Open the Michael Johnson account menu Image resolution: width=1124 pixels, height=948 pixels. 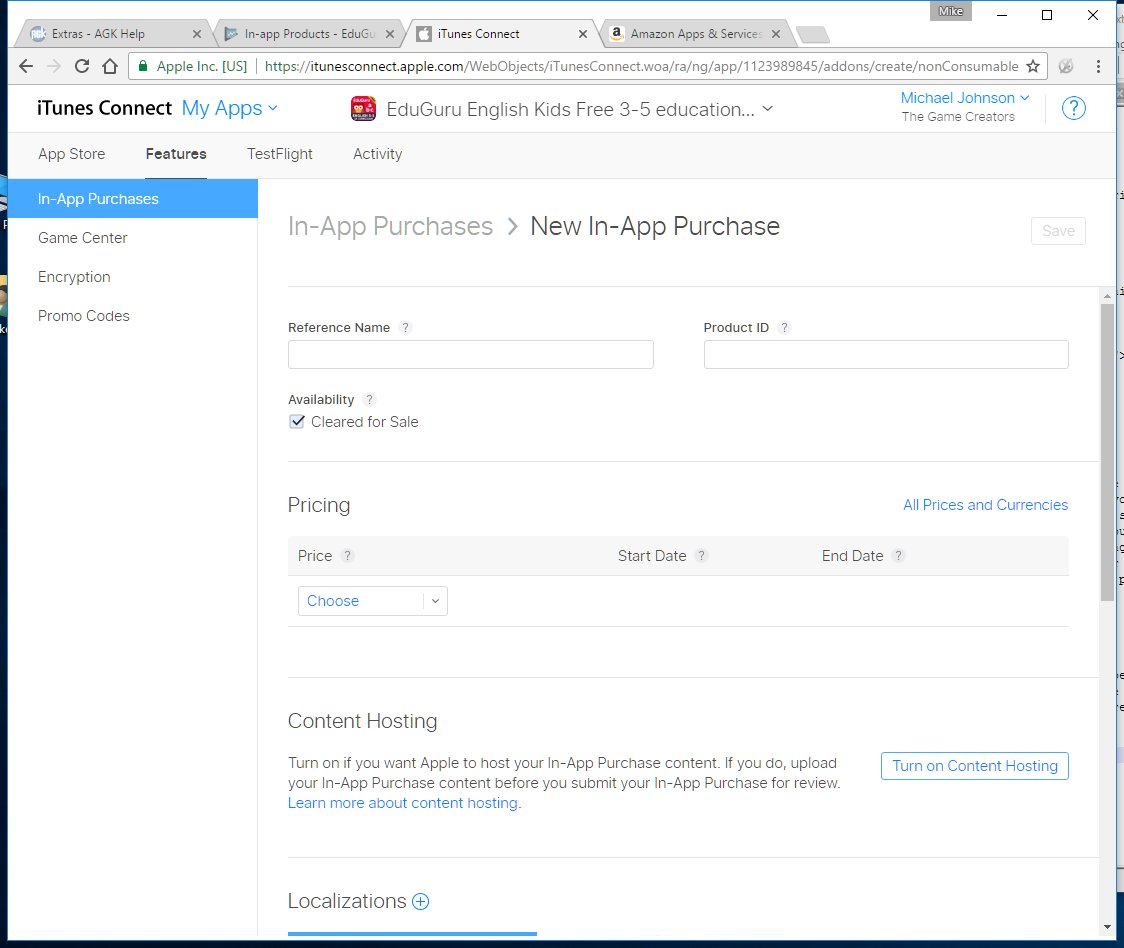(x=964, y=98)
